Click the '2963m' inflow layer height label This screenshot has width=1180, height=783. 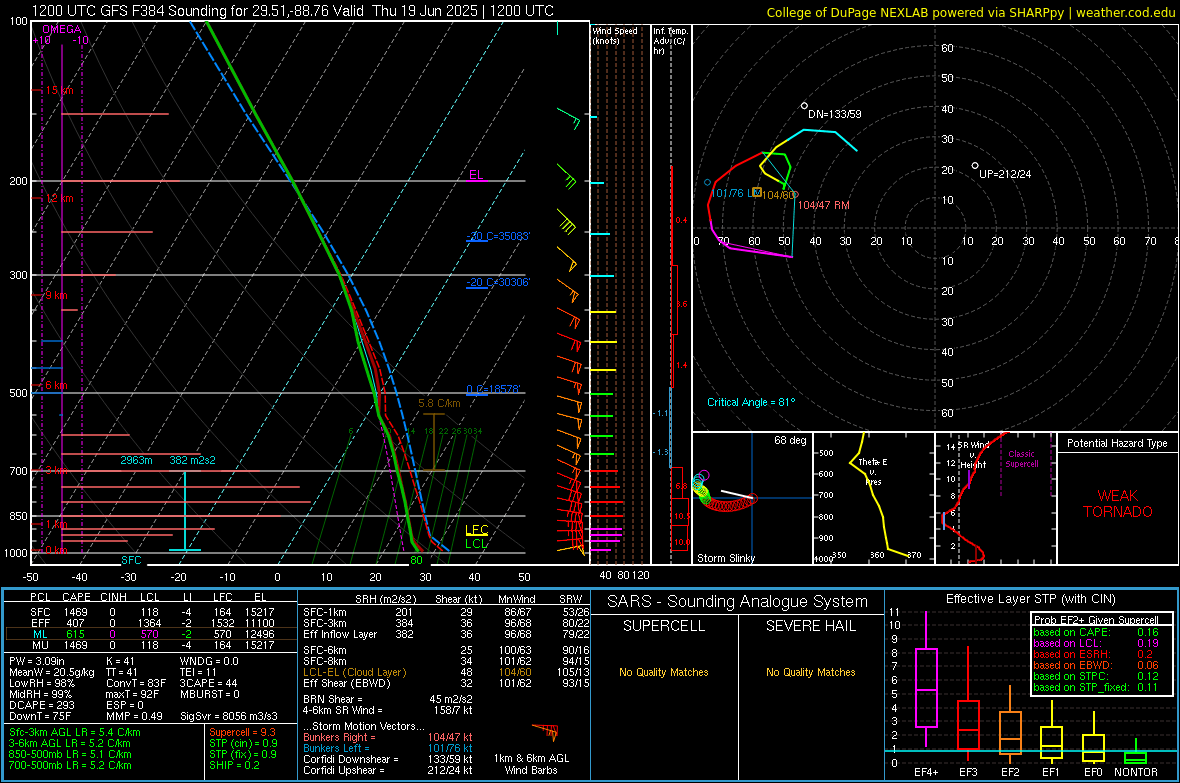[x=136, y=460]
